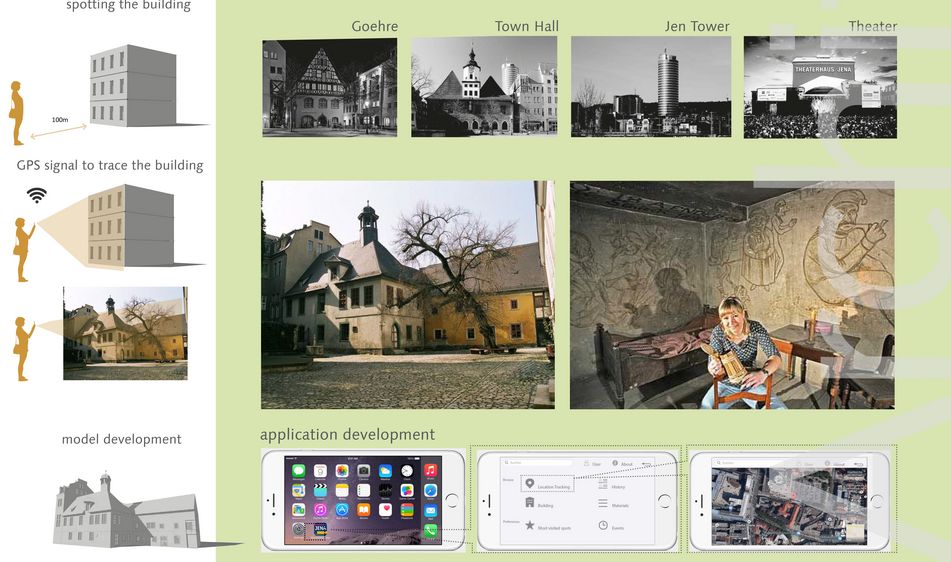This screenshot has height=562, width=951.
Task: Choose the Jen Tower photo
Action: point(650,87)
